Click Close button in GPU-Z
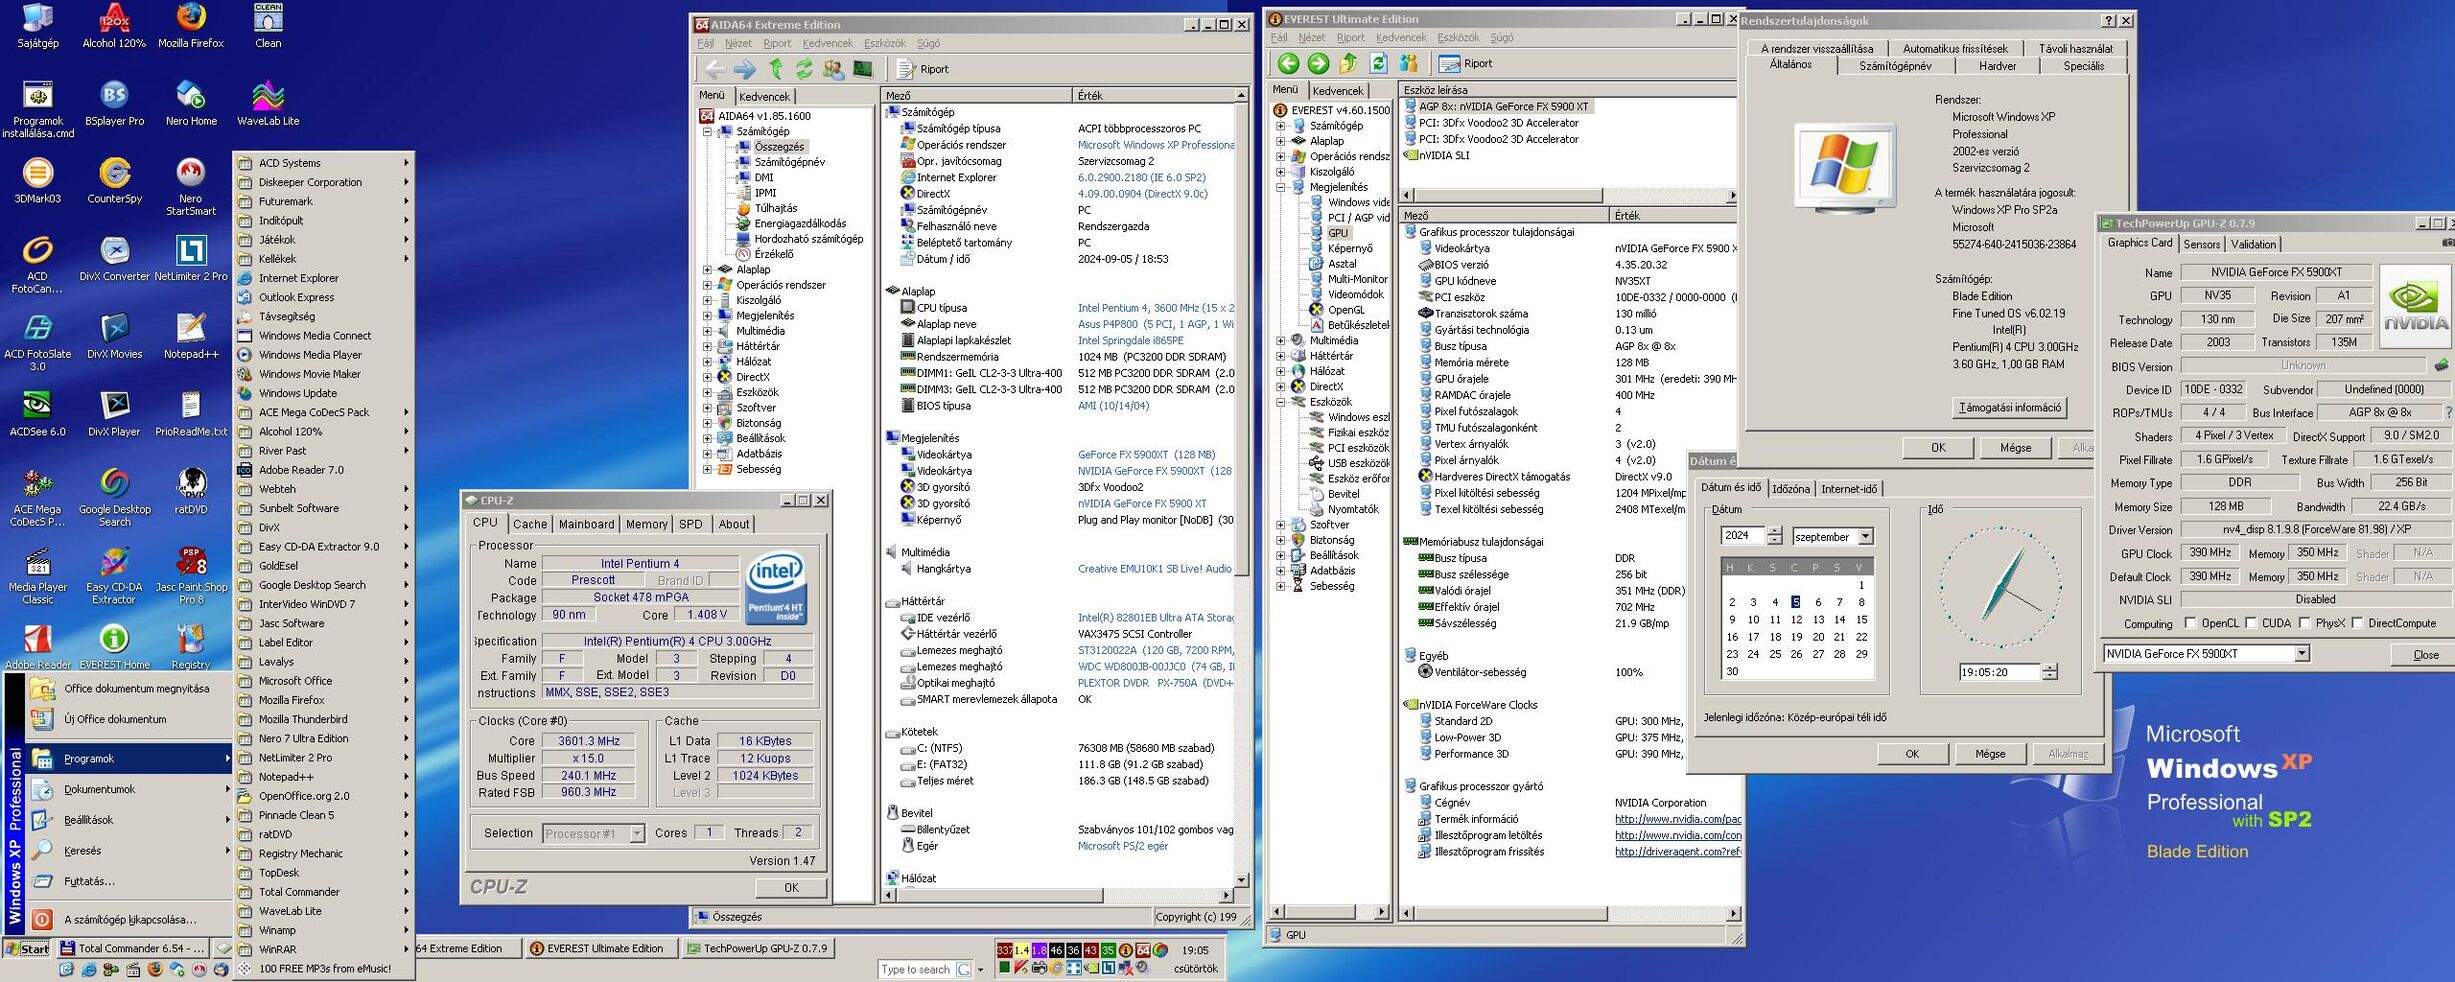Image resolution: width=2455 pixels, height=982 pixels. [x=2426, y=655]
